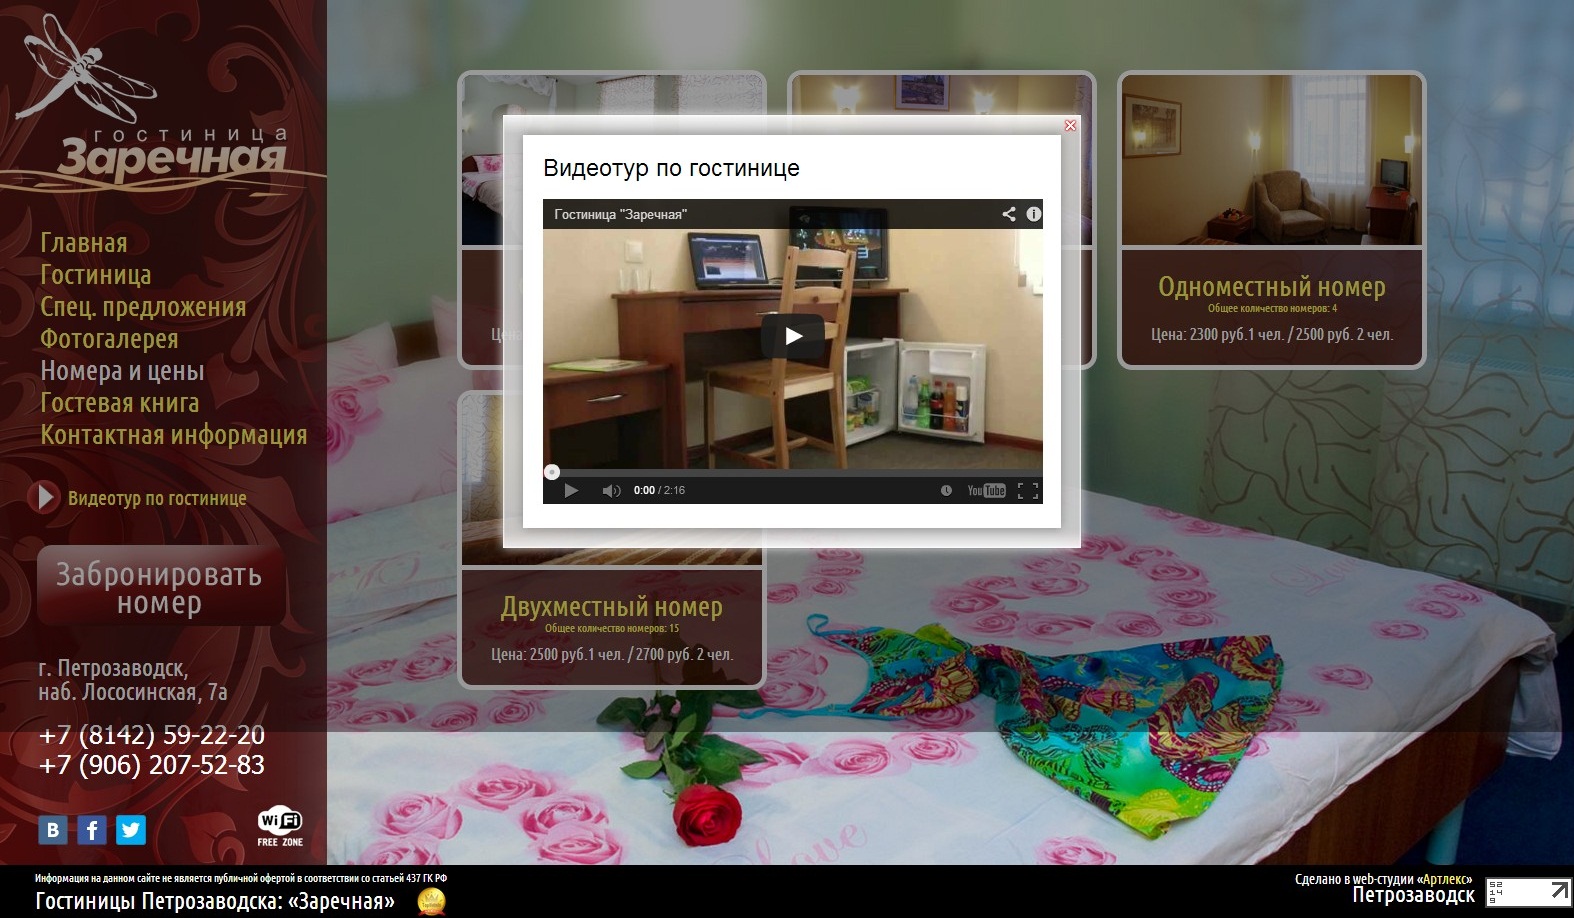Open the Двухместный номер room card title
Viewport: 1574px width, 918px height.
pyautogui.click(x=612, y=607)
